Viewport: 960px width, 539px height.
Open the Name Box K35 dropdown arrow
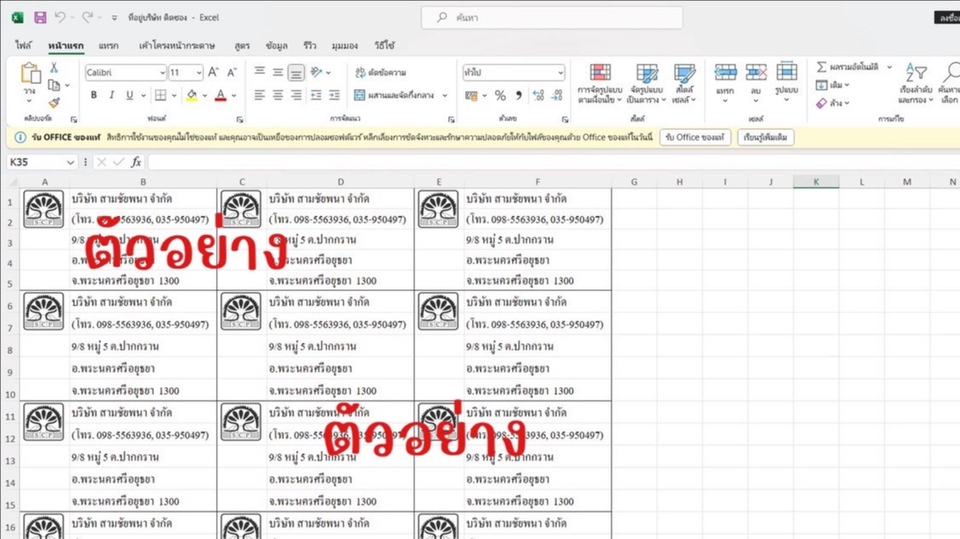pos(70,162)
